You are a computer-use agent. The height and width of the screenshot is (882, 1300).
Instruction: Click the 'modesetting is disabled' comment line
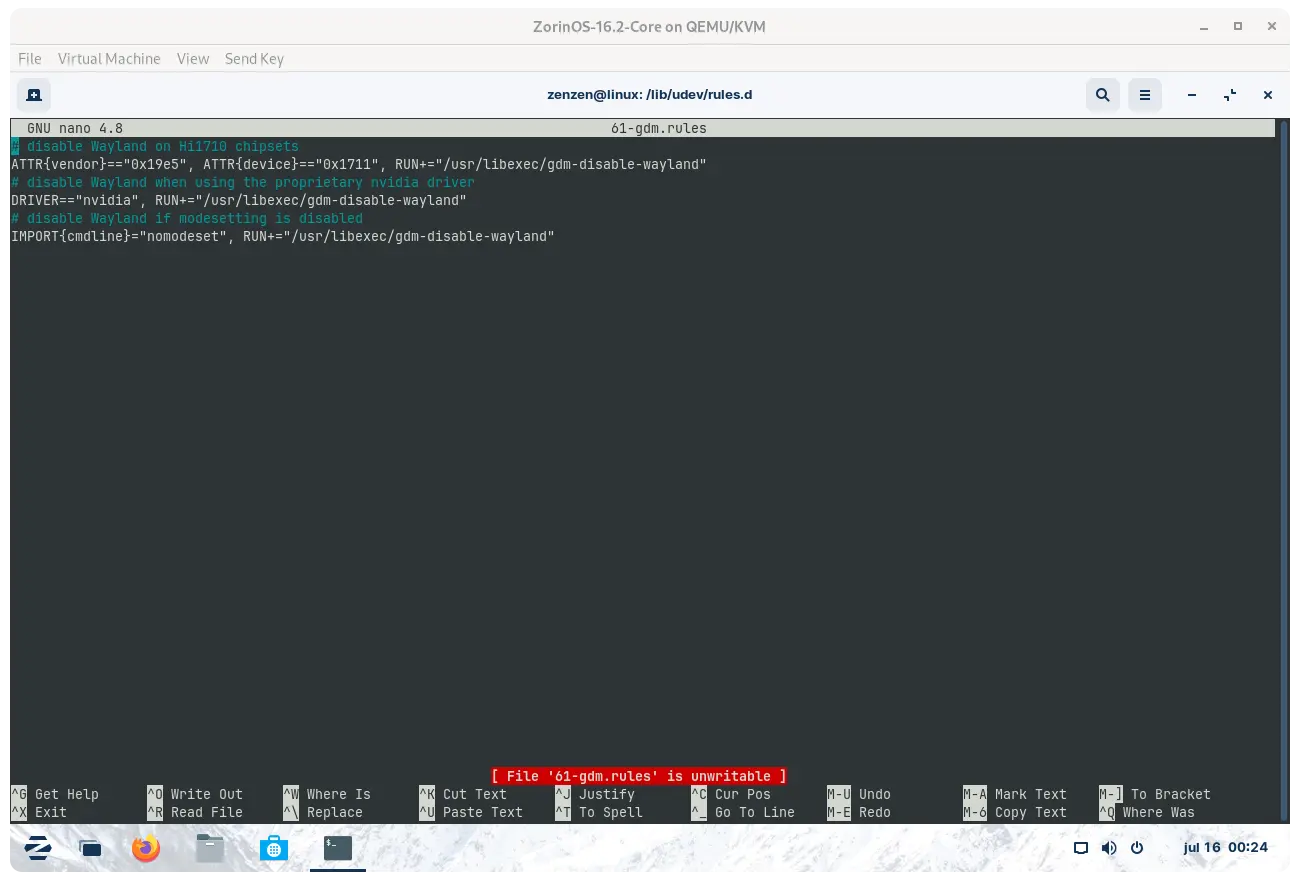click(x=187, y=218)
